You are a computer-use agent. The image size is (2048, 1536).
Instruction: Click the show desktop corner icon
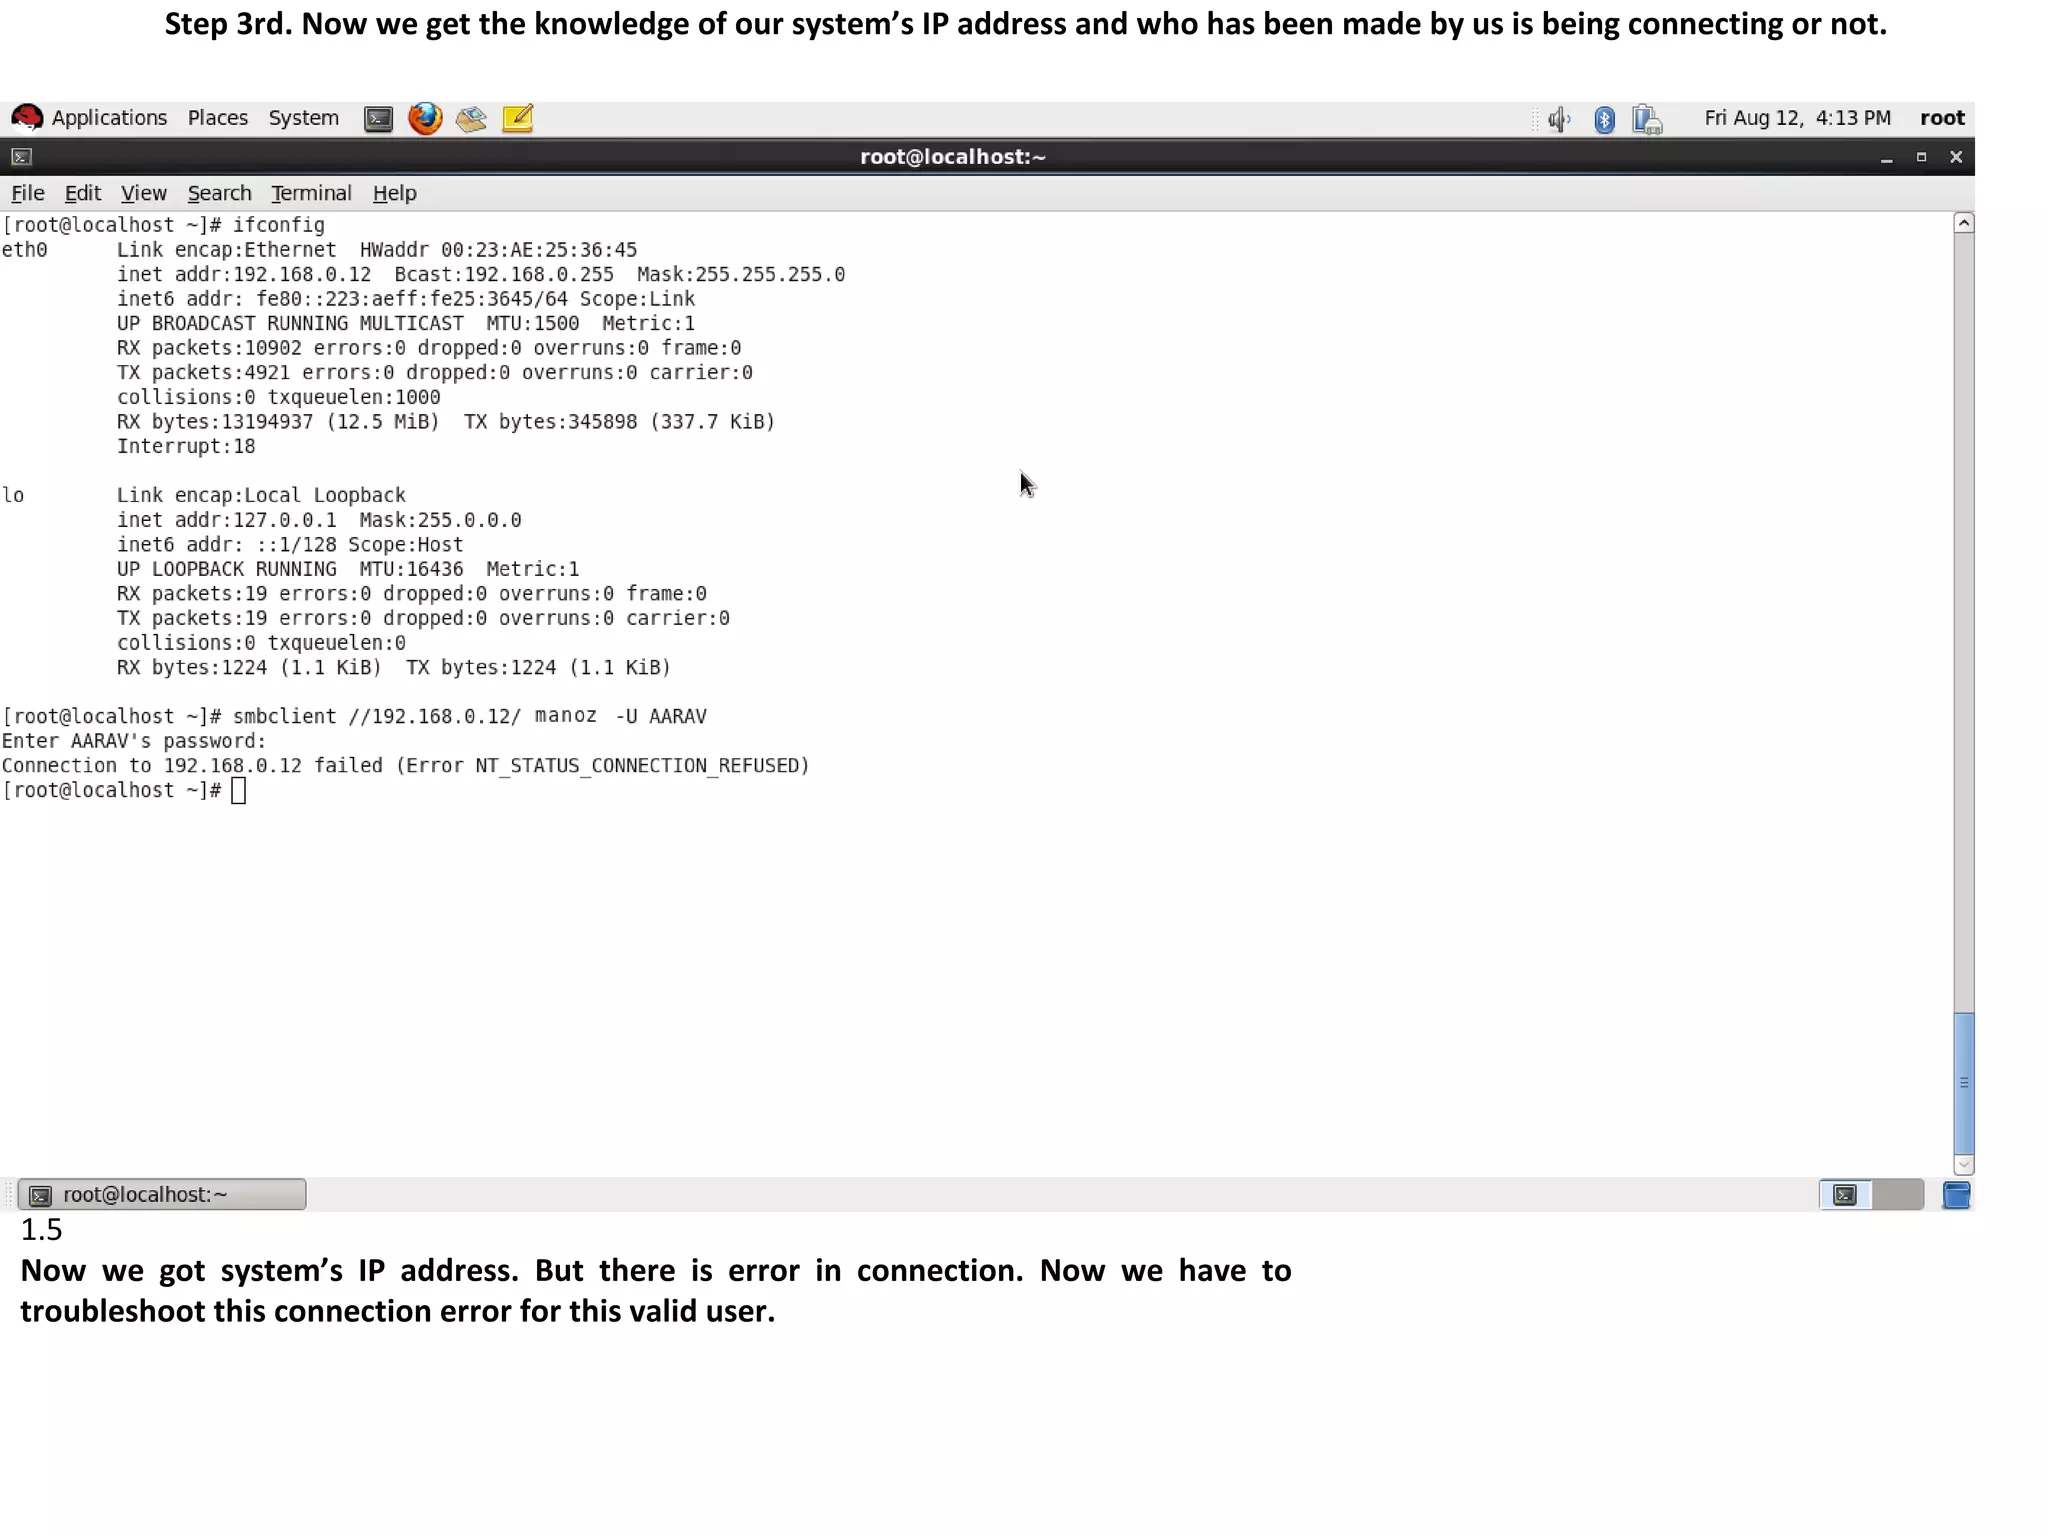[x=1956, y=1194]
